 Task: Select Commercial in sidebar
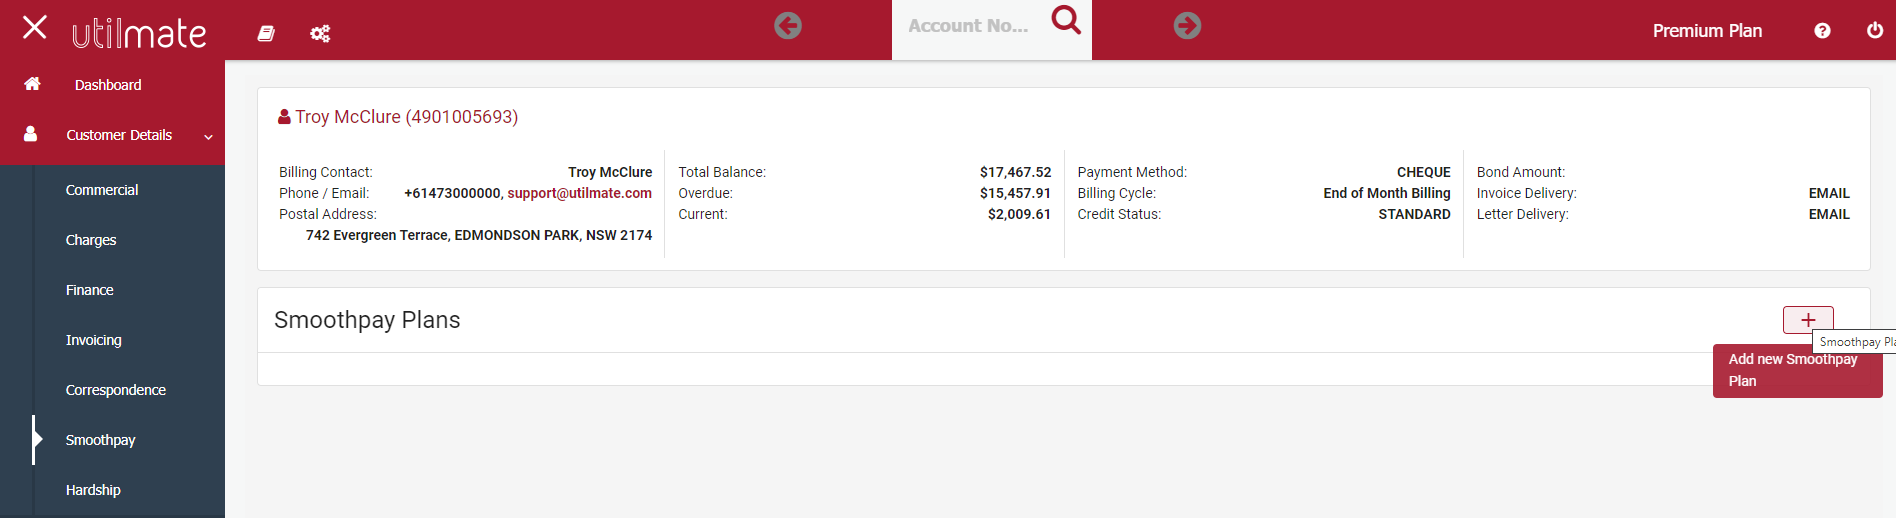coord(102,190)
